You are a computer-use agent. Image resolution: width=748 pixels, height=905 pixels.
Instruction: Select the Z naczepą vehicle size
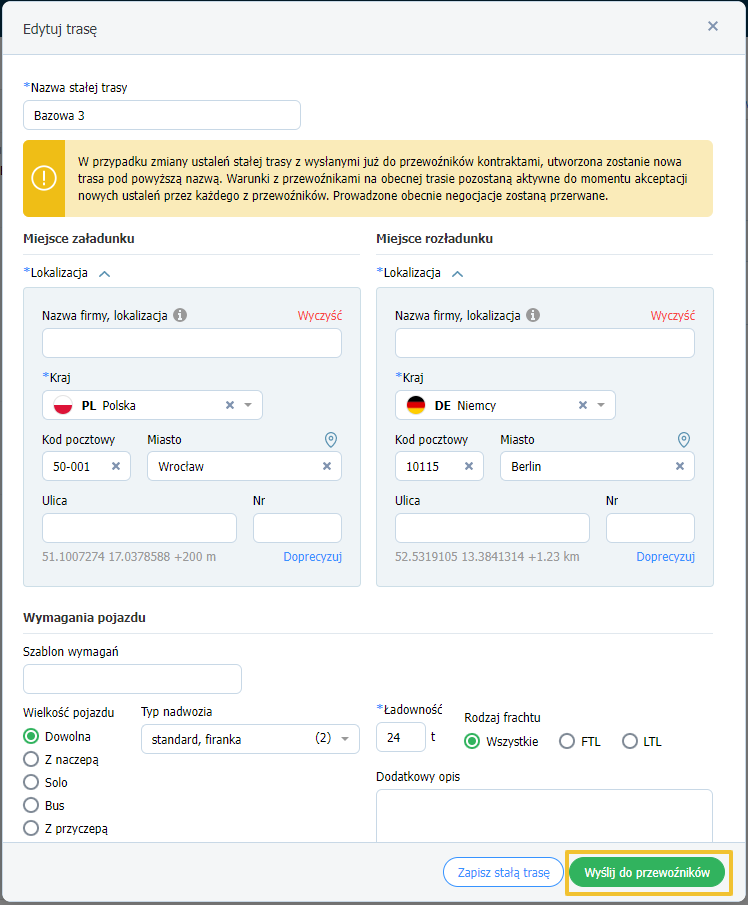(x=31, y=759)
